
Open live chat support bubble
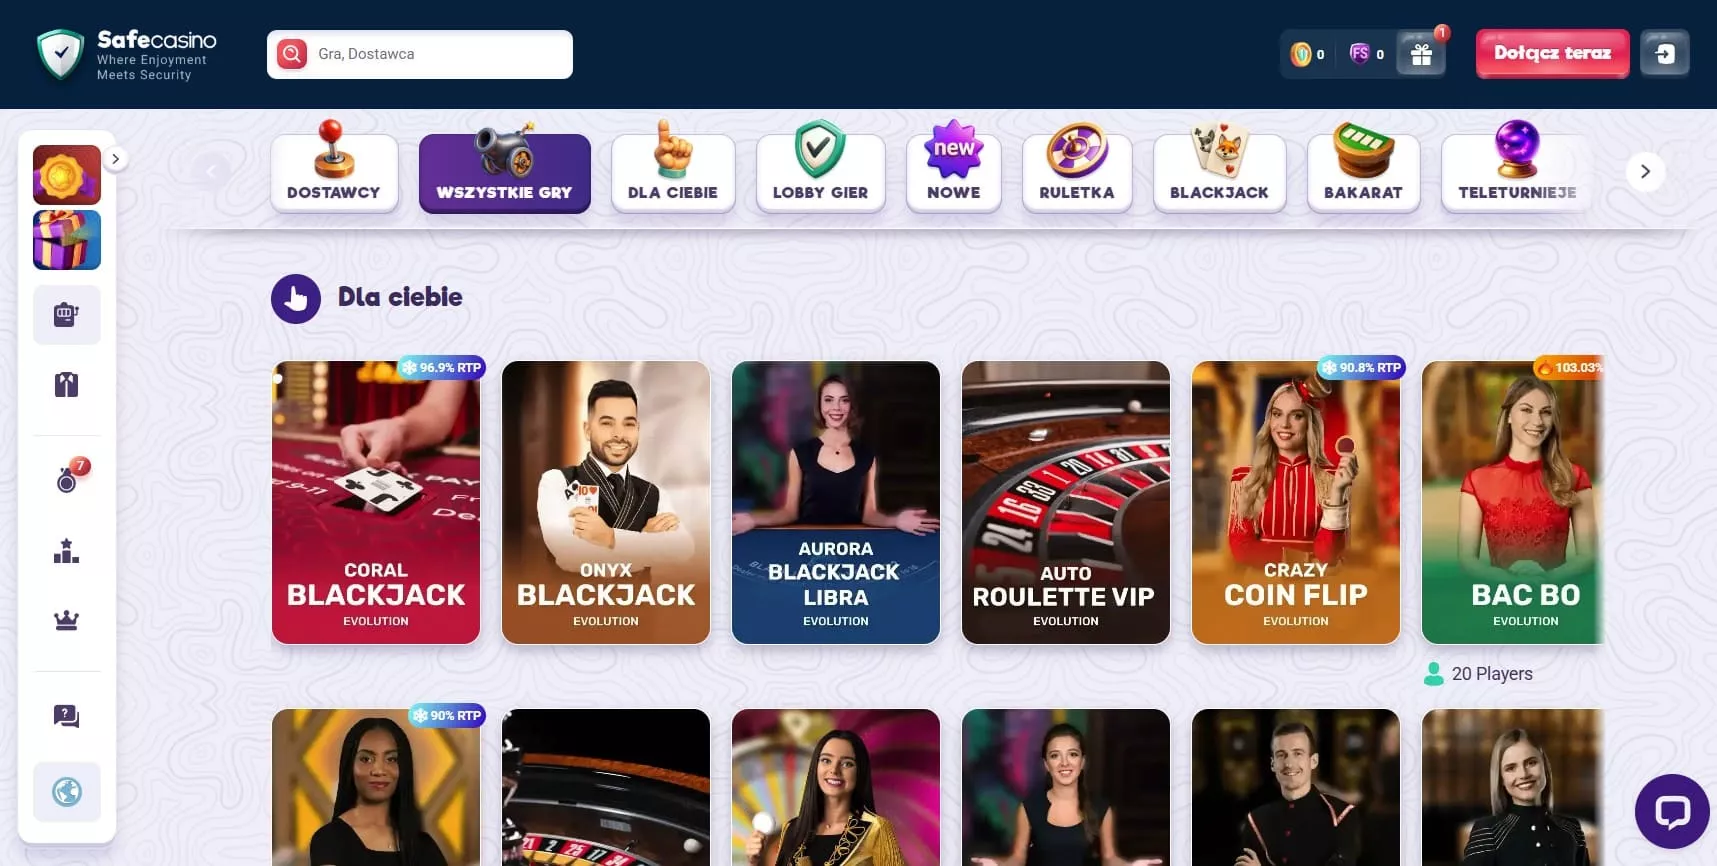1672,811
